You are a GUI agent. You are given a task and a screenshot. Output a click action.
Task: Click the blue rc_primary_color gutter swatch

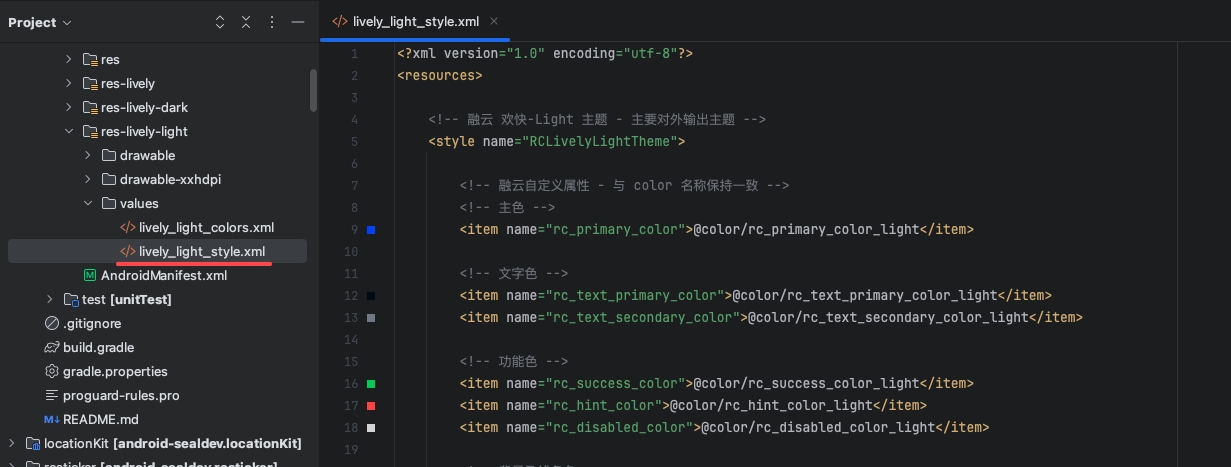click(371, 230)
